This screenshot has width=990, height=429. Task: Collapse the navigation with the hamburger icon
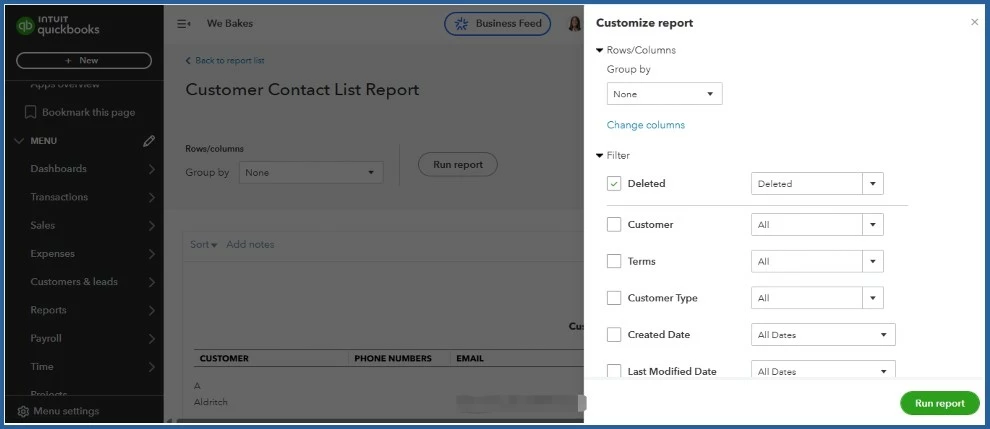coord(184,24)
